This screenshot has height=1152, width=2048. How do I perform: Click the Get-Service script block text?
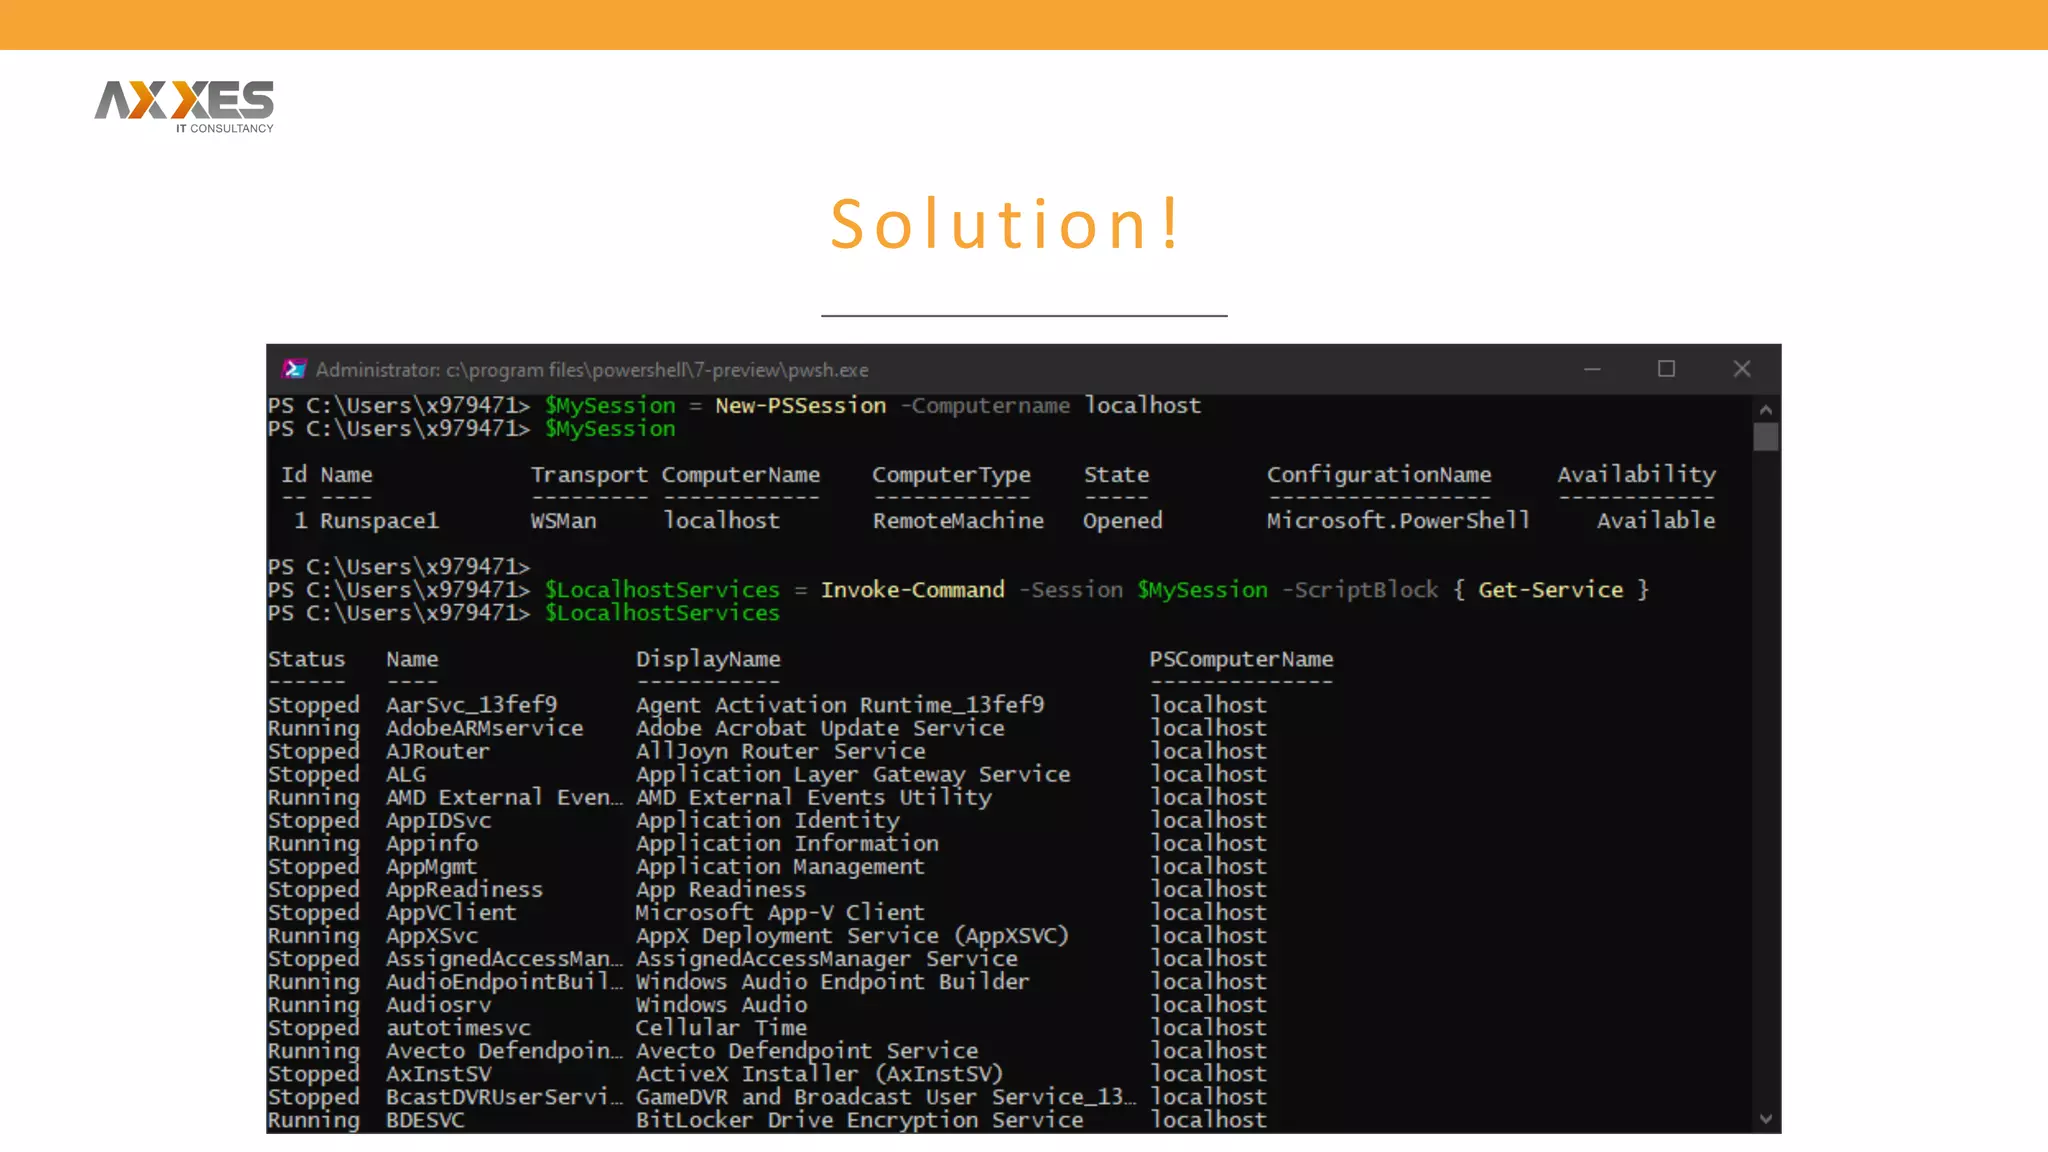pos(1550,590)
